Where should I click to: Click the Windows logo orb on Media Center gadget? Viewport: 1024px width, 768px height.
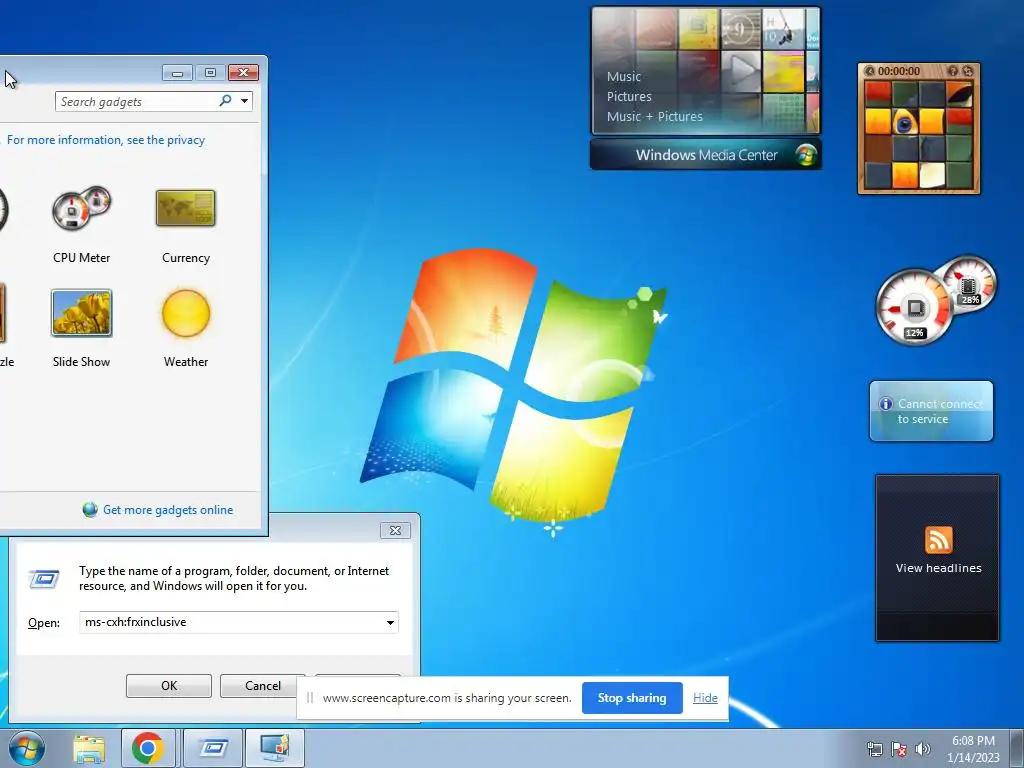pyautogui.click(x=806, y=155)
